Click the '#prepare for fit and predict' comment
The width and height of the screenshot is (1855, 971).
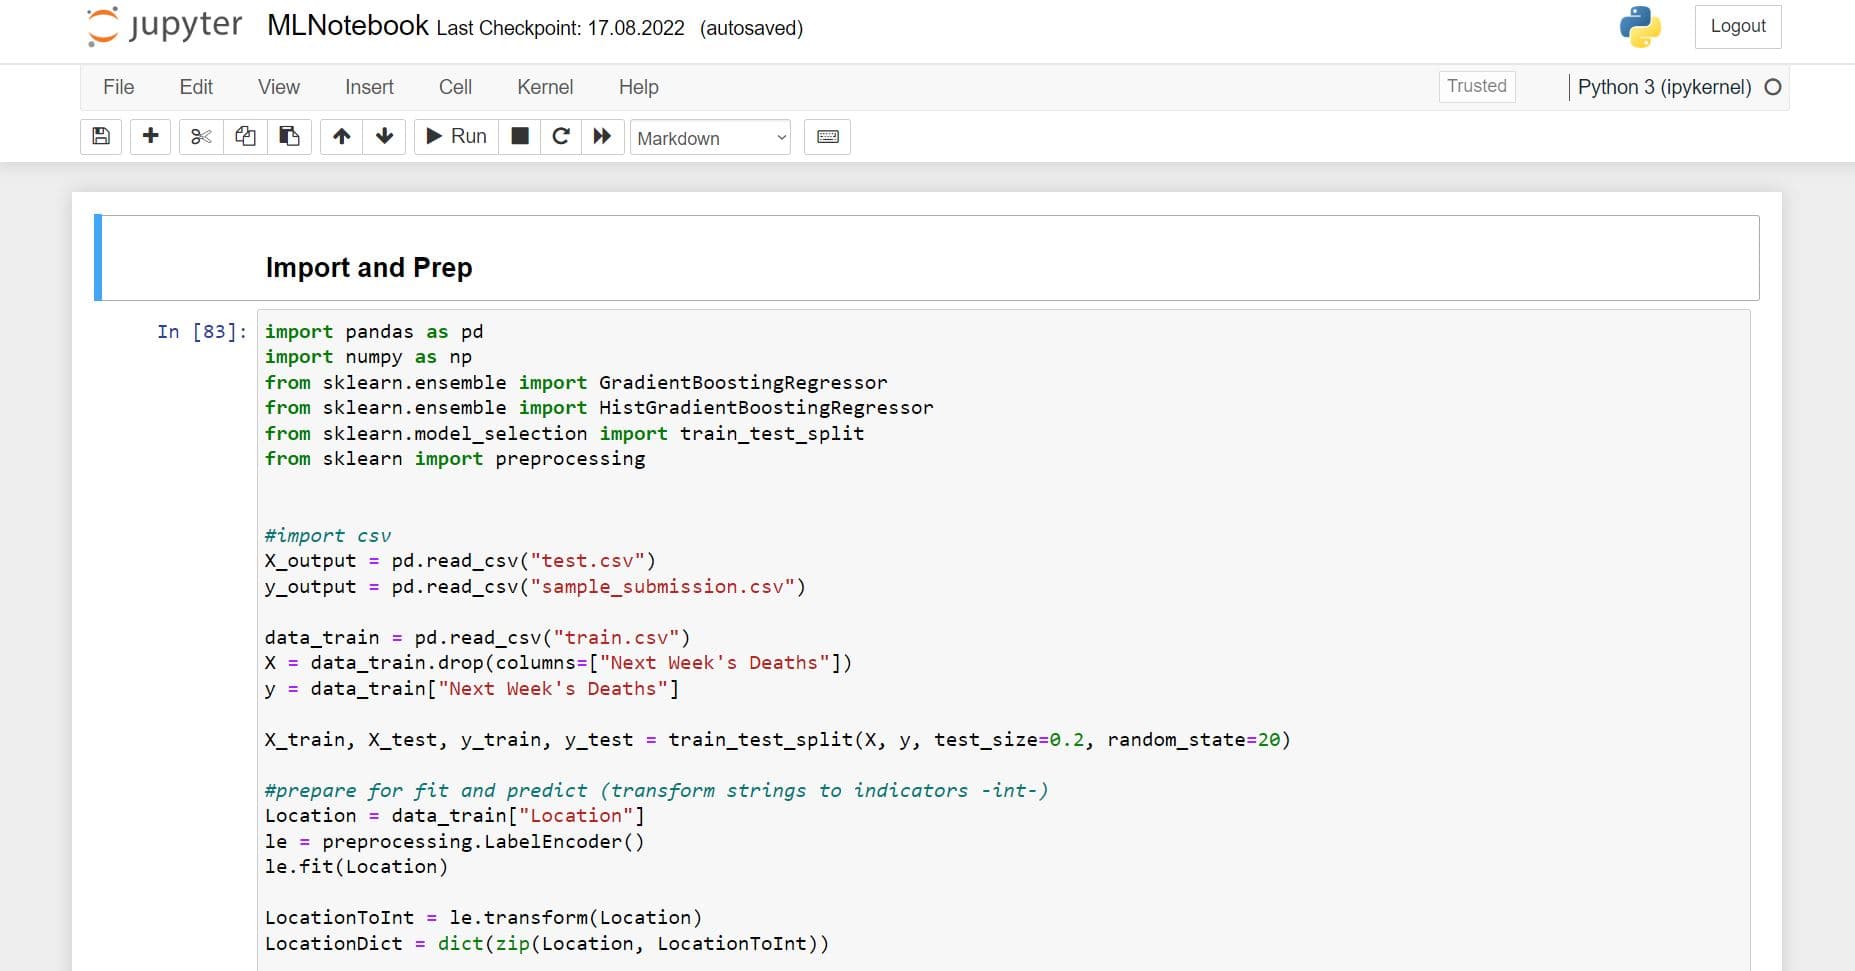click(x=656, y=791)
